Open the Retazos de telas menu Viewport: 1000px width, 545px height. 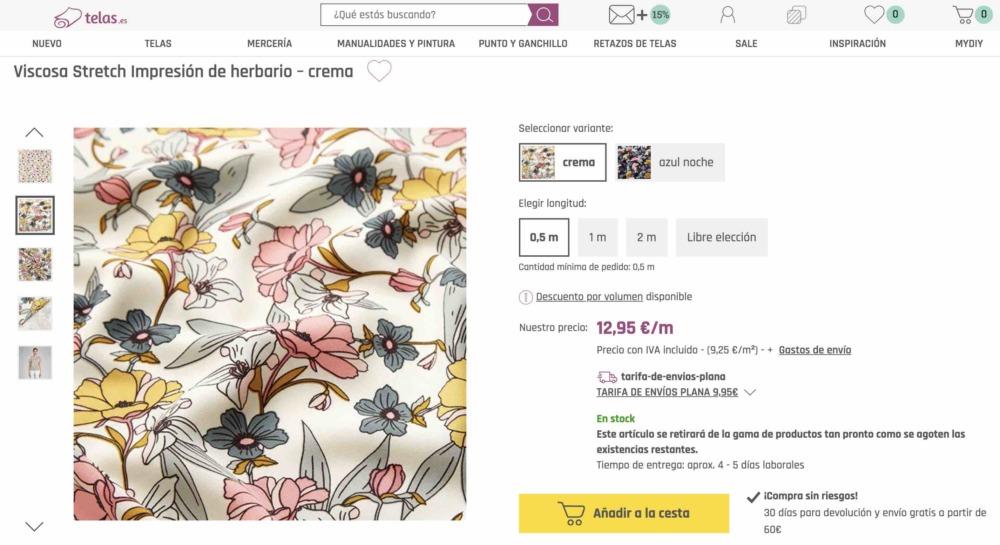coord(634,44)
